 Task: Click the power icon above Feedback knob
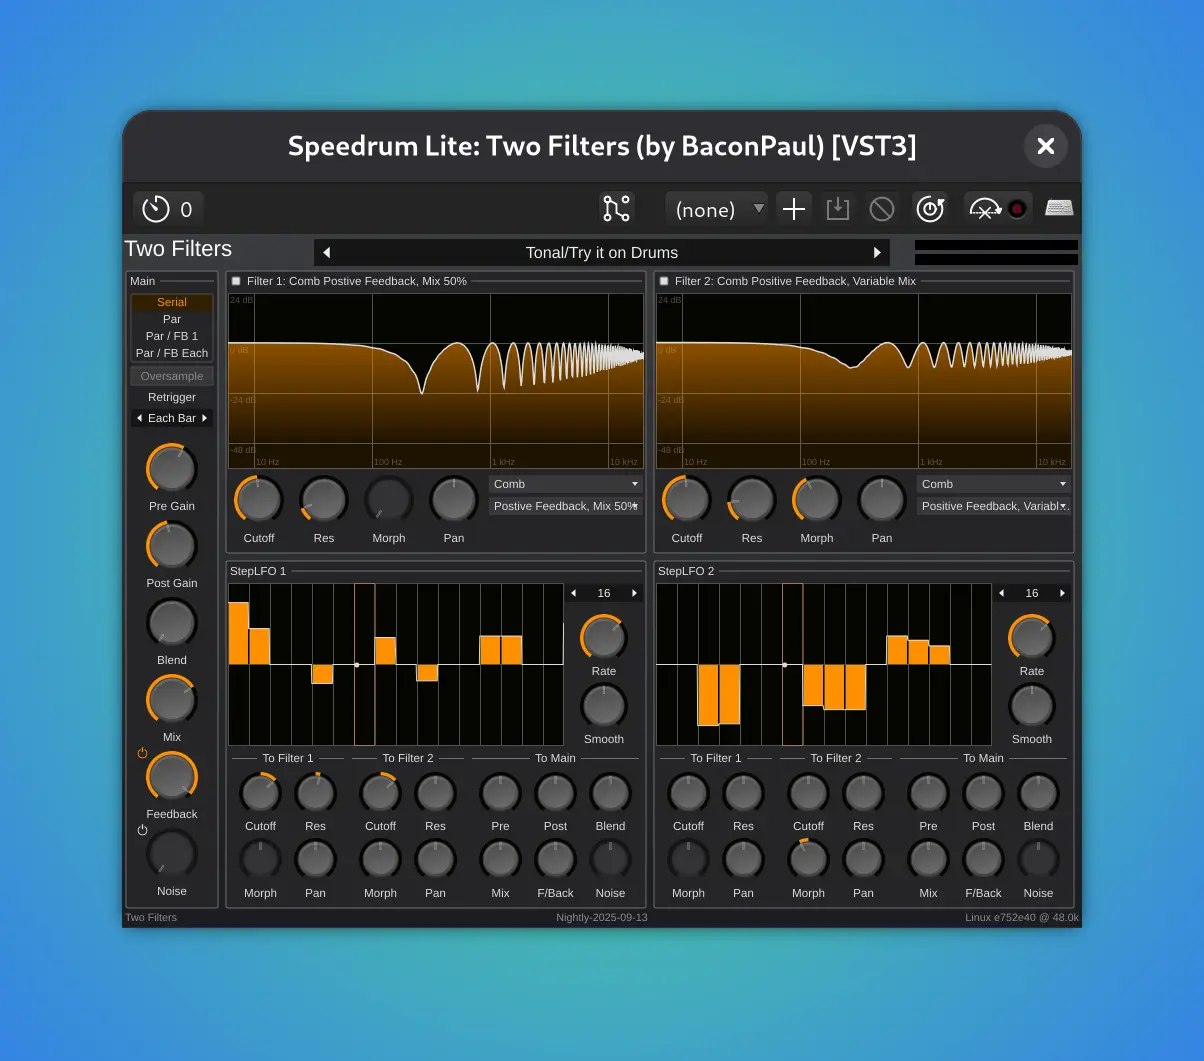pos(142,753)
